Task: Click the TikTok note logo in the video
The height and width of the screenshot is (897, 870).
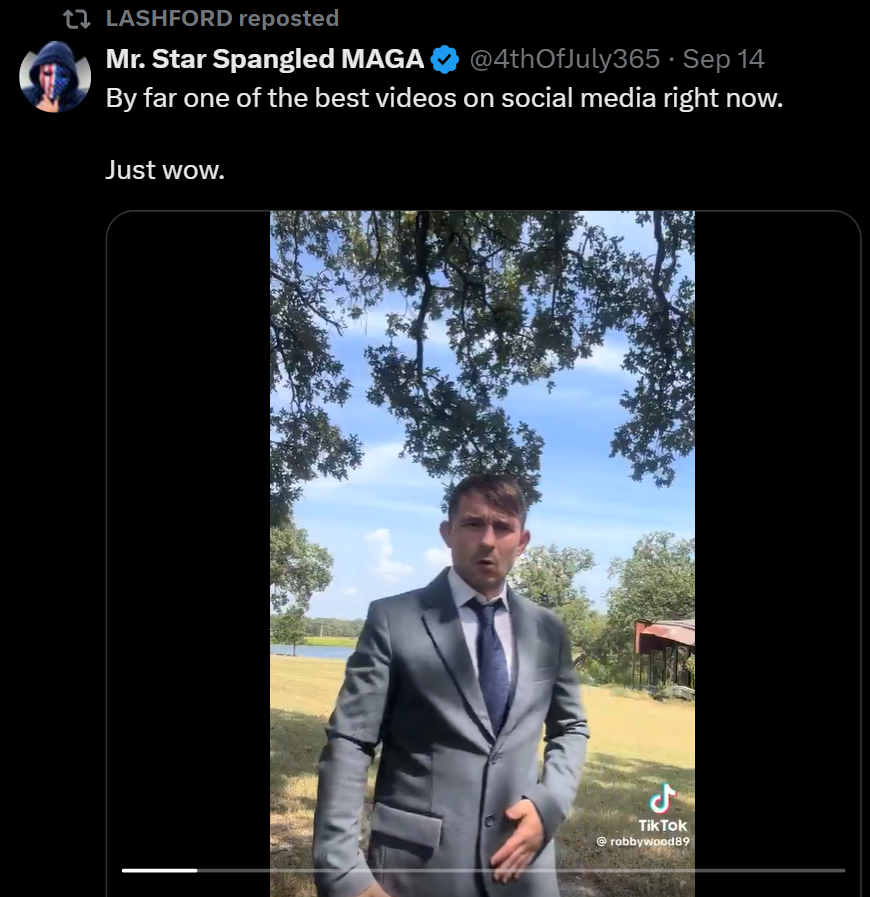Action: (x=662, y=798)
